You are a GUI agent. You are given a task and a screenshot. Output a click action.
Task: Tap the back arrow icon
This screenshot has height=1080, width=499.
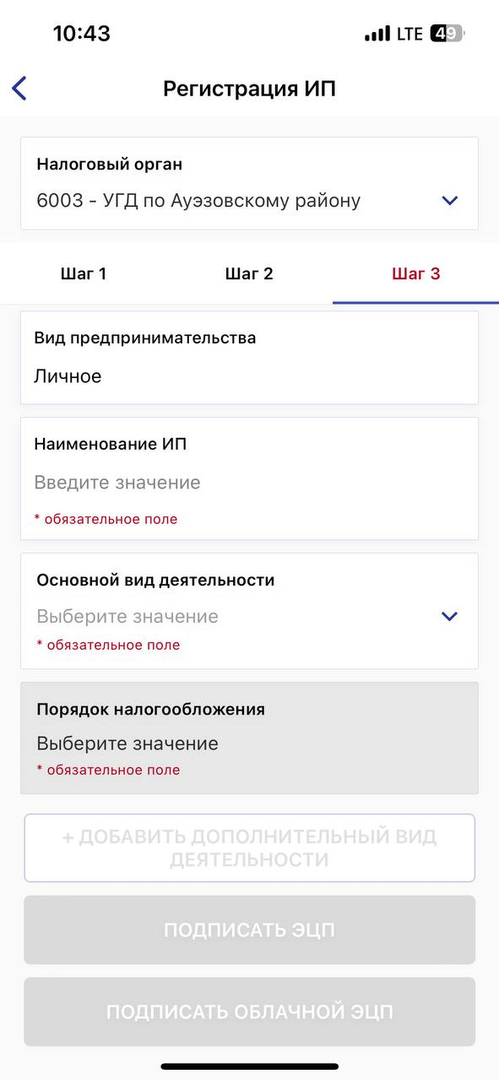pos(19,89)
